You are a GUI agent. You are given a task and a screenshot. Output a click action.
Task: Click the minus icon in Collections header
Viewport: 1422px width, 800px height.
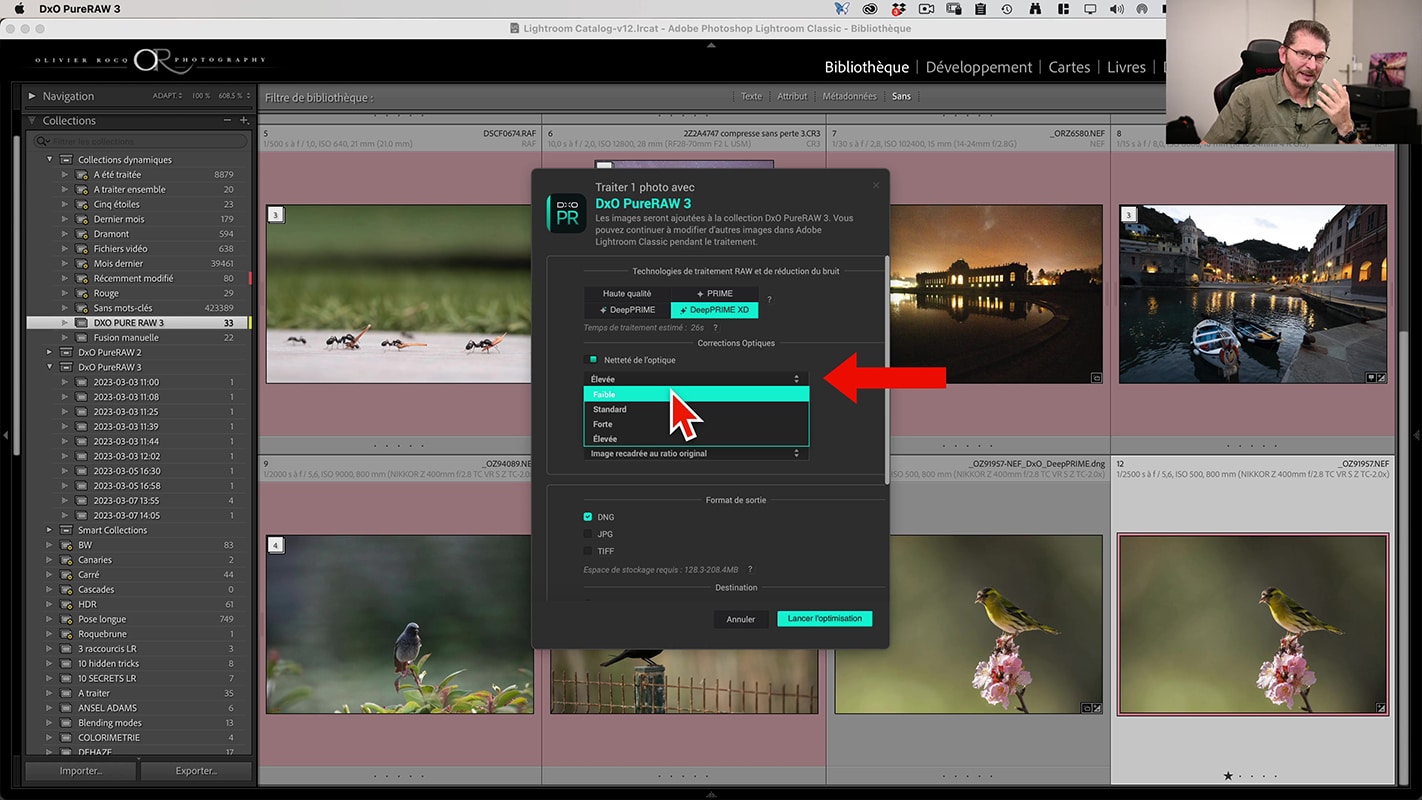pos(228,120)
